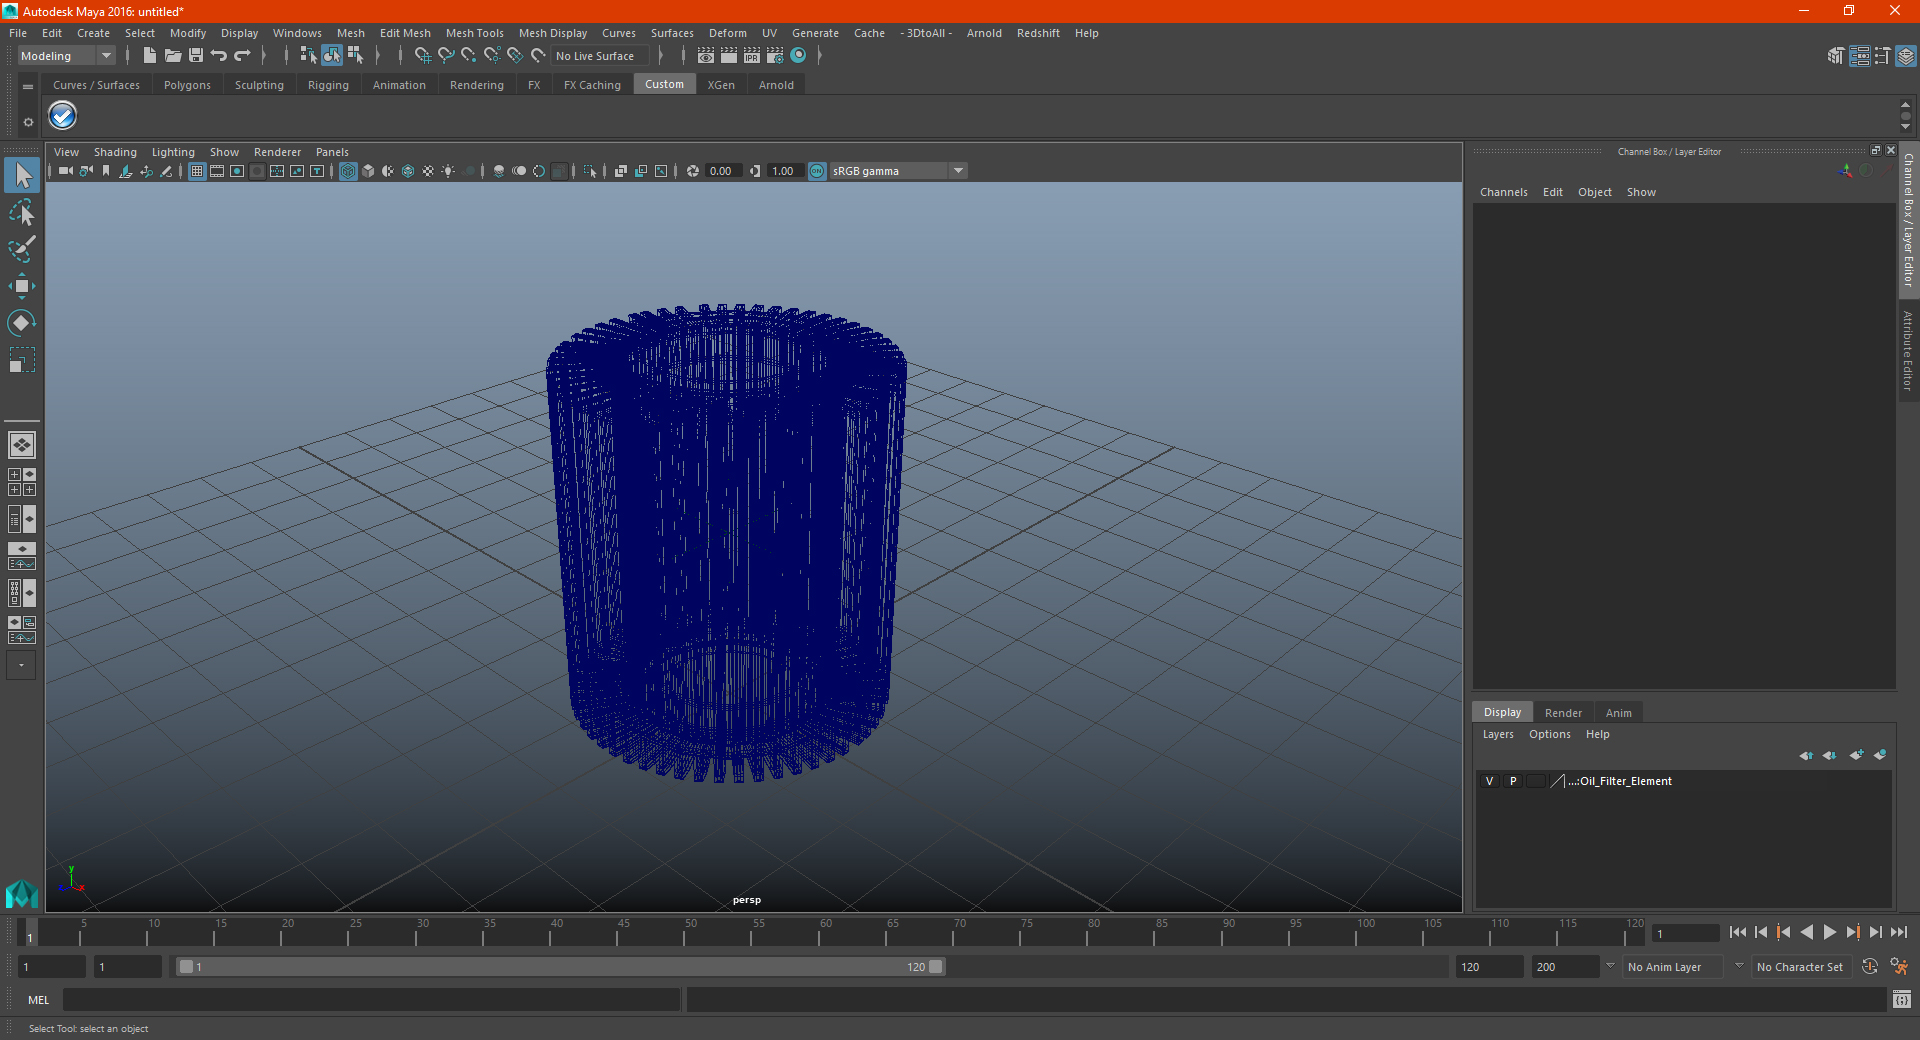Select by component type mode
The height and width of the screenshot is (1040, 1920).
355,56
